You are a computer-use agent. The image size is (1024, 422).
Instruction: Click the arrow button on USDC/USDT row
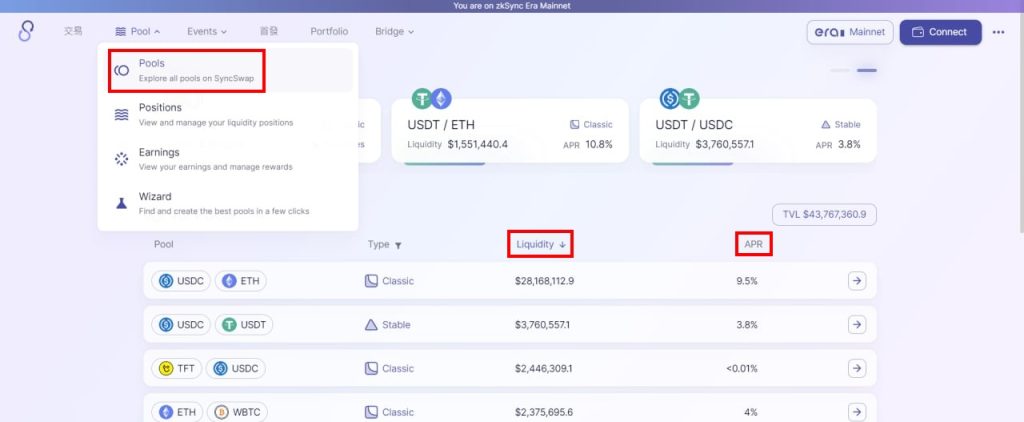856,325
